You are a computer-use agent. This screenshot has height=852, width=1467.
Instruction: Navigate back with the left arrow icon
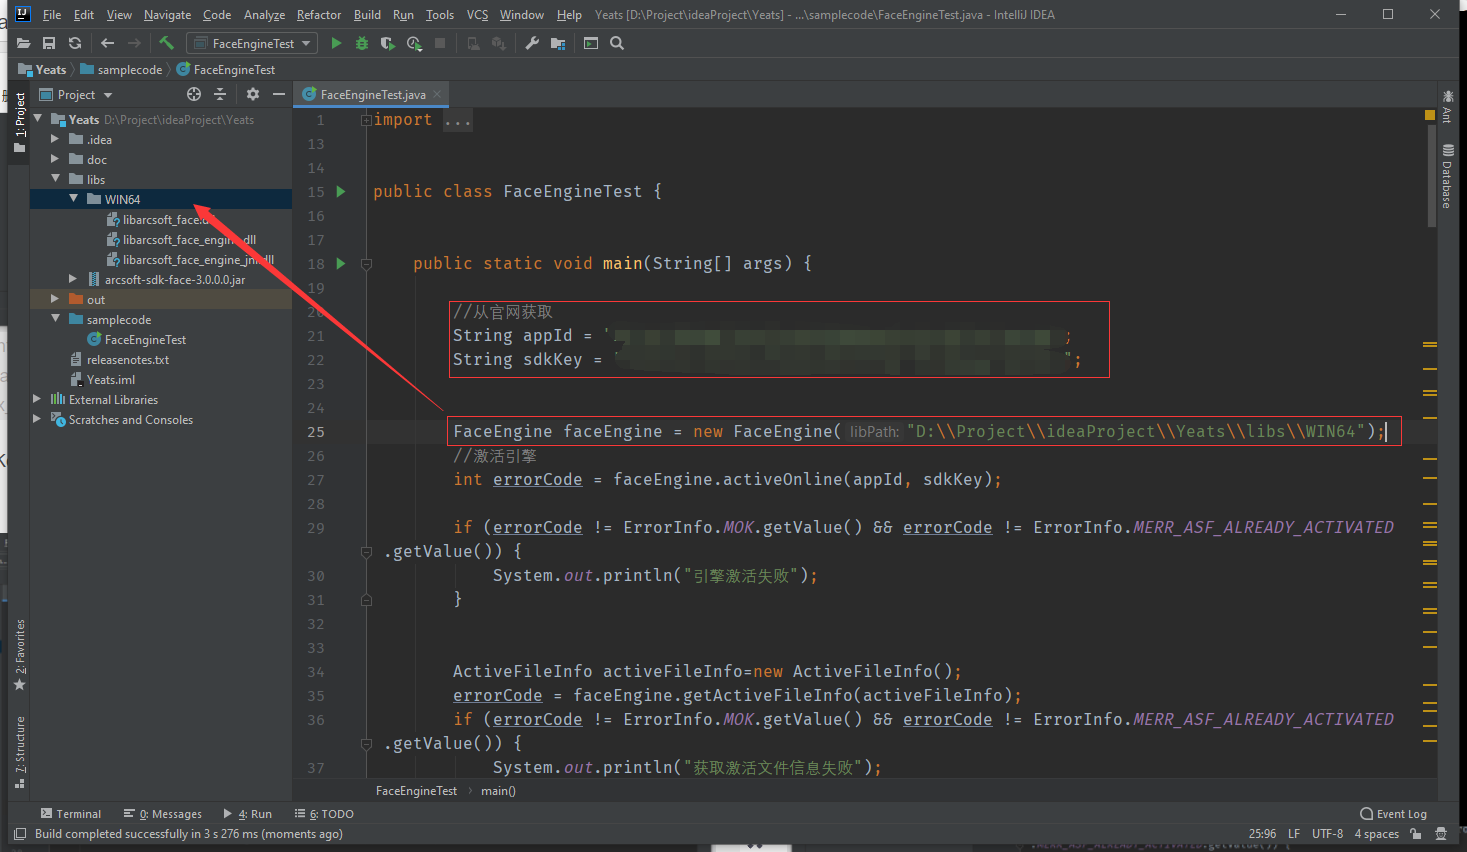pos(108,43)
